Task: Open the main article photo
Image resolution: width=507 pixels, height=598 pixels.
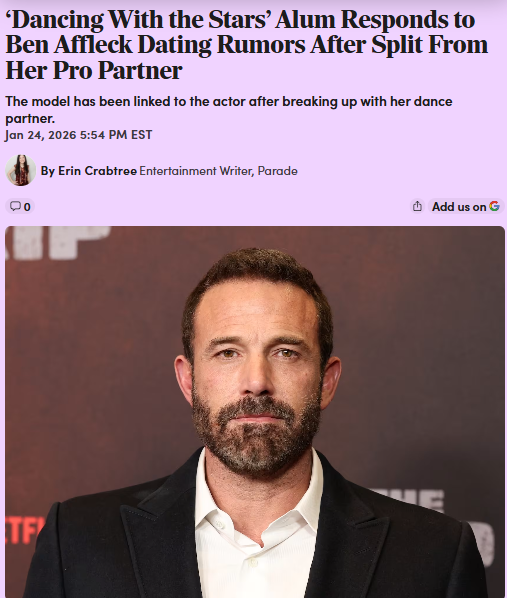Action: tap(255, 412)
